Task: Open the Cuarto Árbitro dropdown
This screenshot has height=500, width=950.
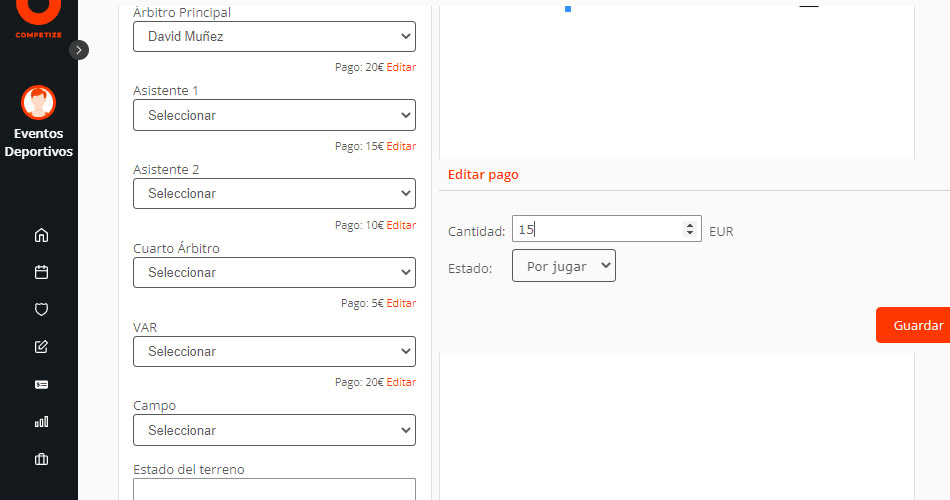Action: click(274, 272)
